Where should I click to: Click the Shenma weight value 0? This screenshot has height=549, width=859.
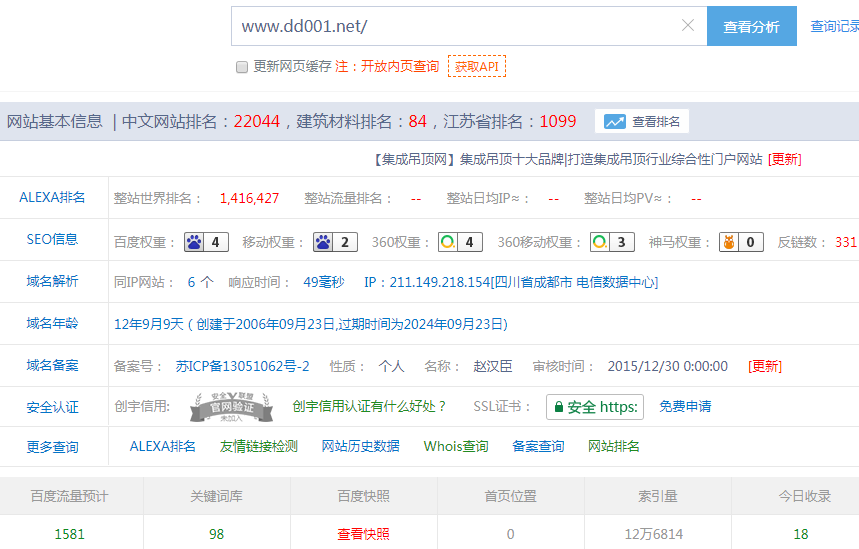pyautogui.click(x=751, y=242)
